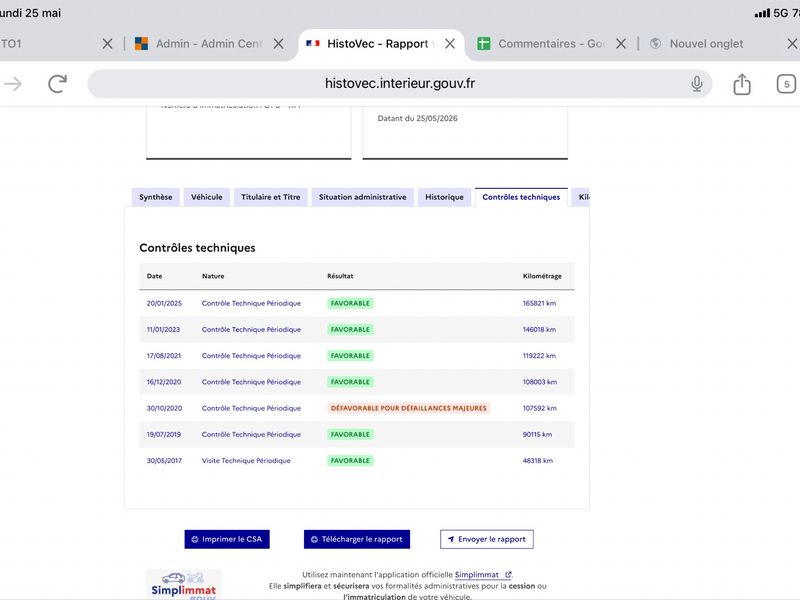Image resolution: width=800 pixels, height=600 pixels.
Task: Click Télécharger le rapport button
Action: (357, 539)
